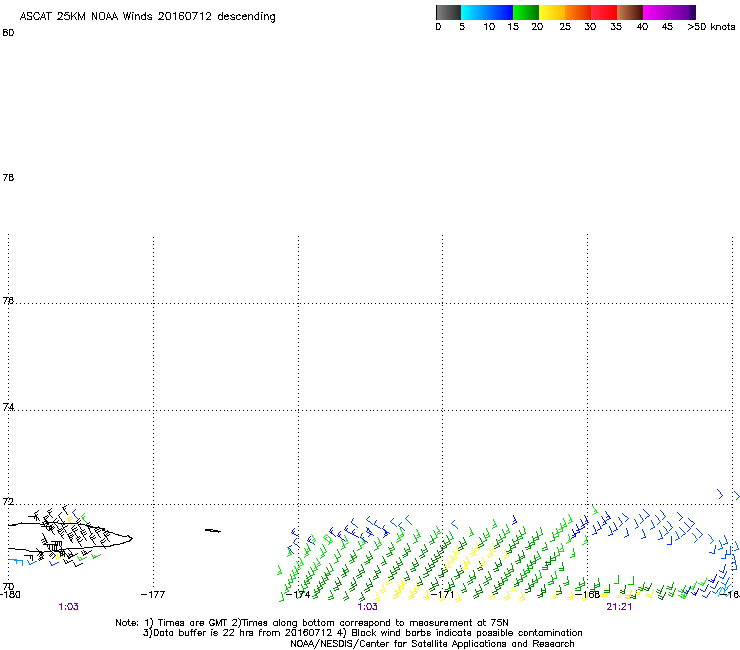
Task: Click the longitude label '-174'
Action: click(298, 594)
